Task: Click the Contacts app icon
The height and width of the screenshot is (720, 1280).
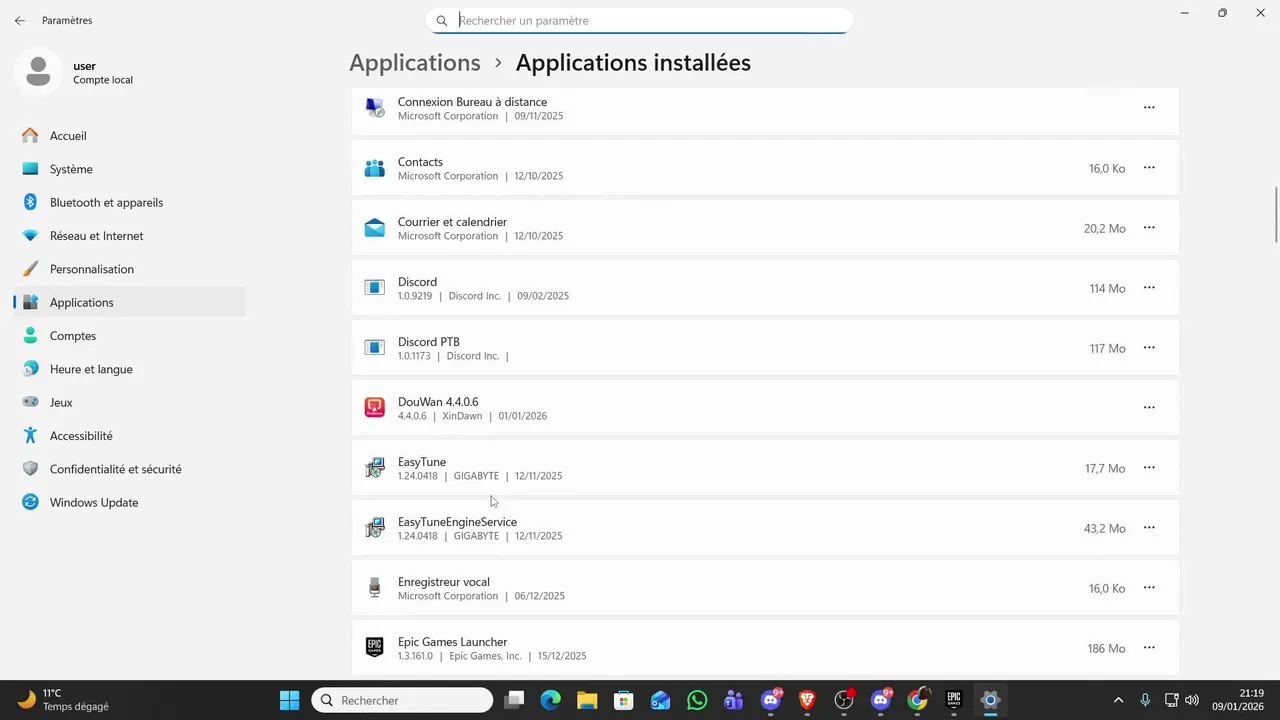Action: coord(375,168)
